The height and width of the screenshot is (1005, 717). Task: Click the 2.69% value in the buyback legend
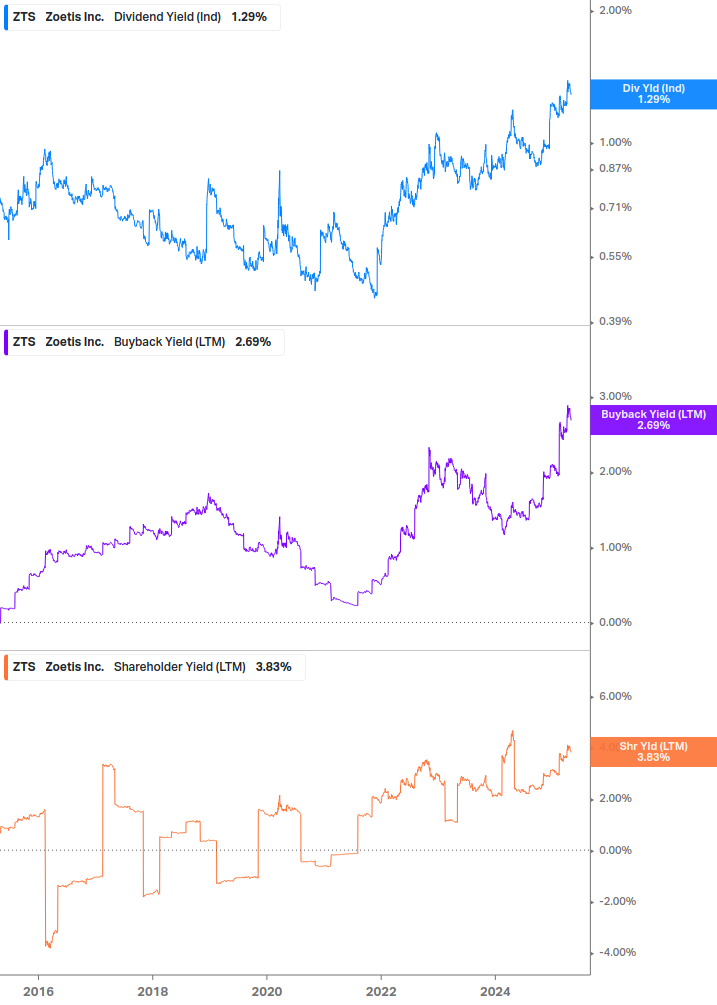pyautogui.click(x=253, y=342)
